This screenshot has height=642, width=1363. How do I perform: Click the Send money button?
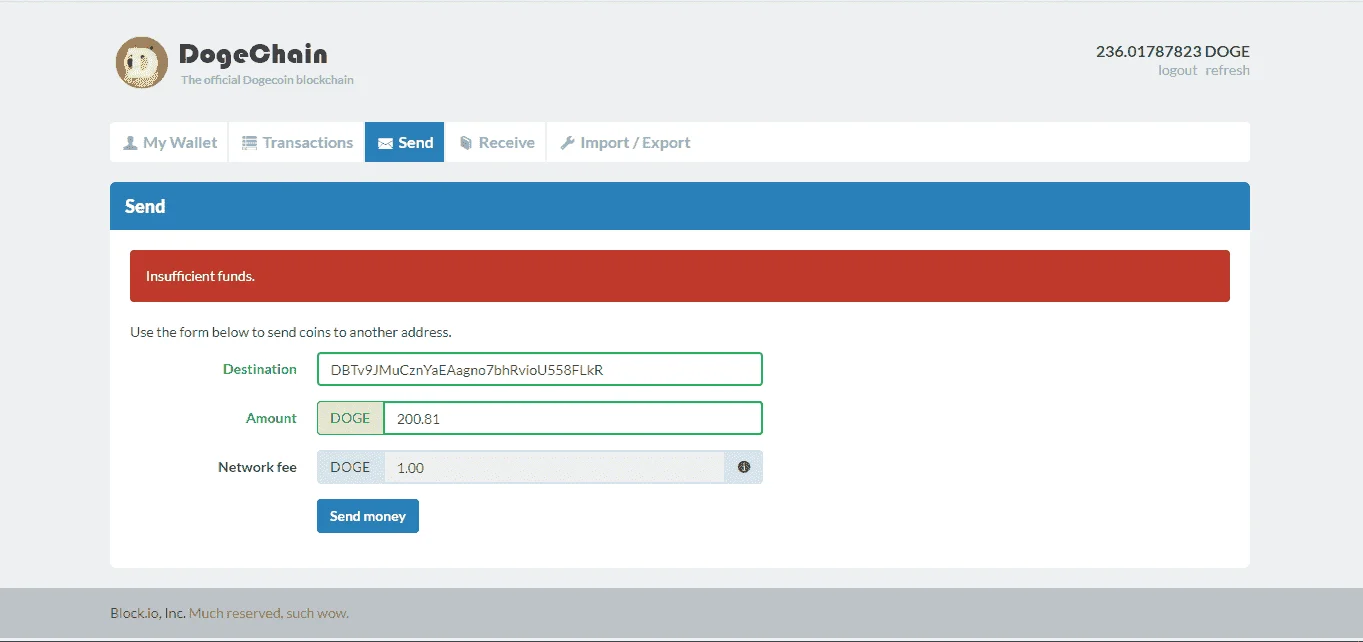368,516
